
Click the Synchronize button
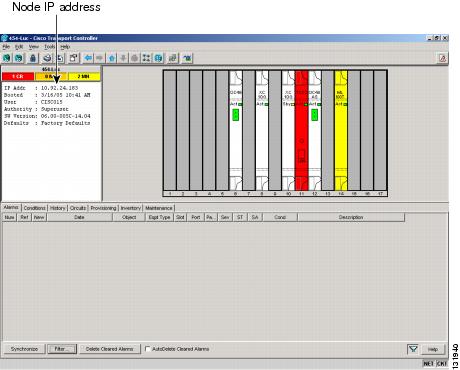(x=24, y=349)
